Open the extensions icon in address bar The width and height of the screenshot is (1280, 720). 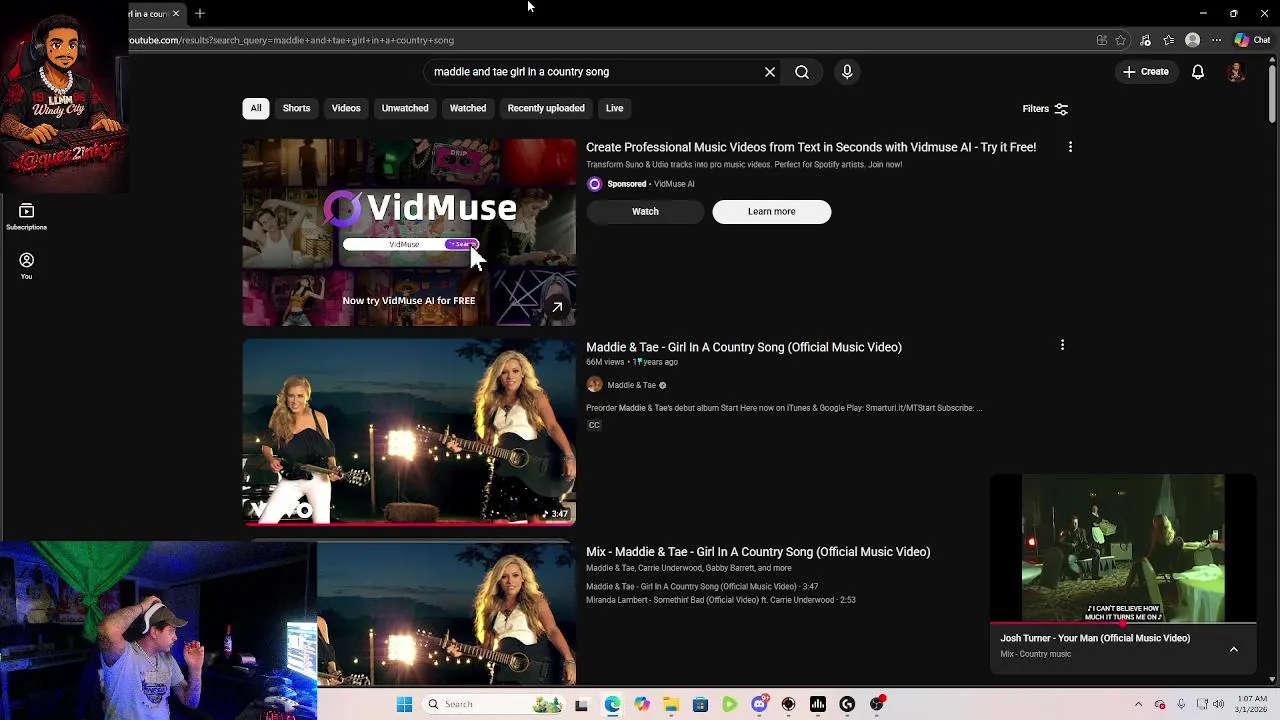[x=1101, y=40]
